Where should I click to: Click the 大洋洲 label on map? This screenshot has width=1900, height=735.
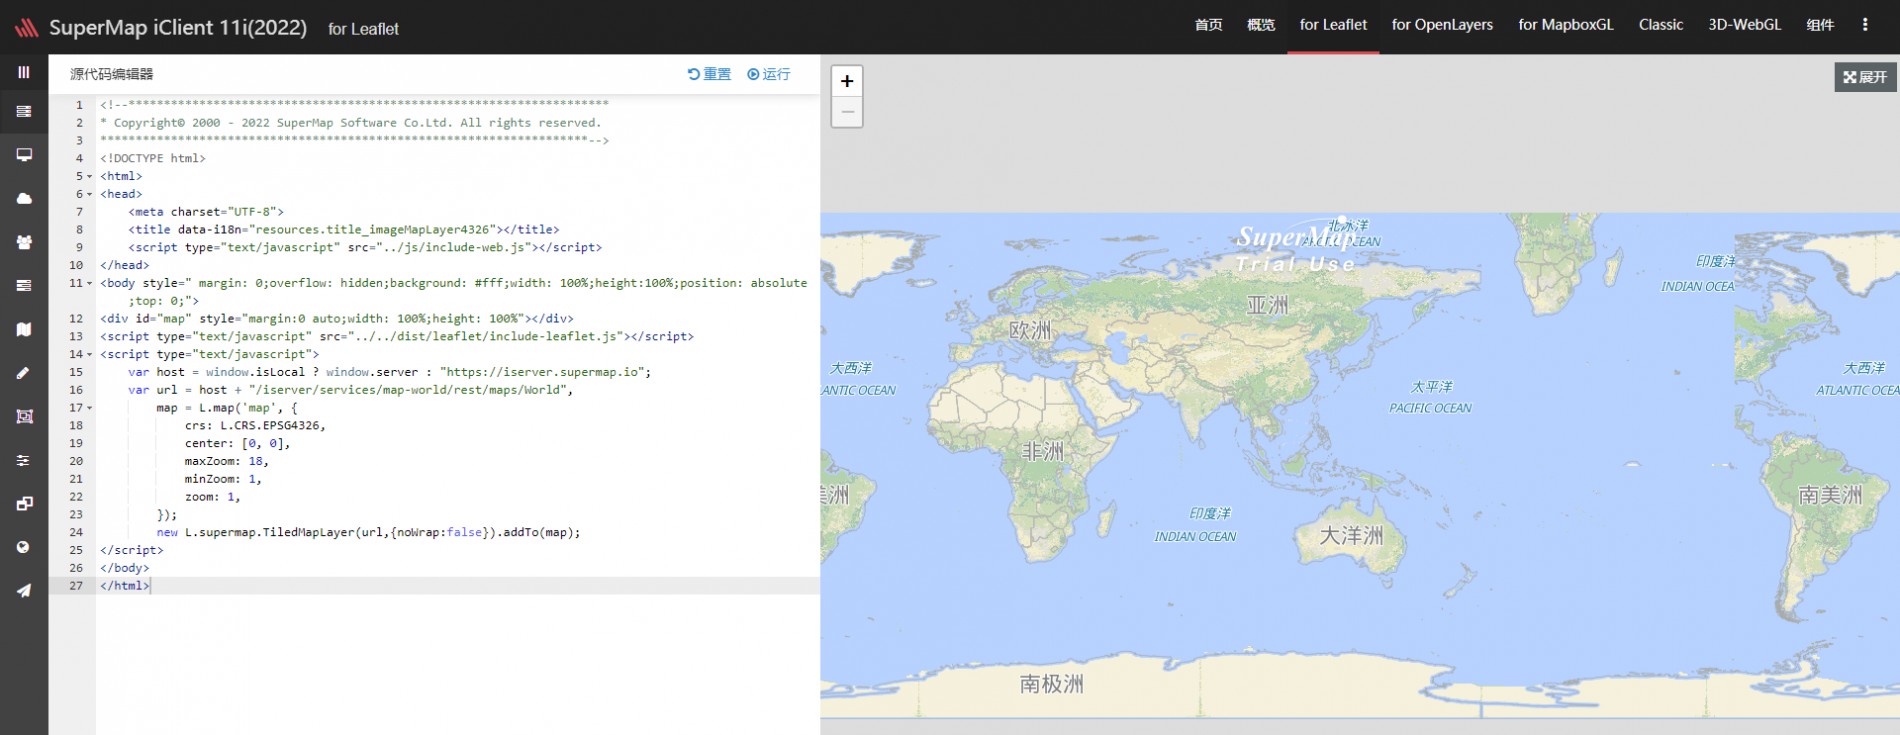click(x=1352, y=536)
